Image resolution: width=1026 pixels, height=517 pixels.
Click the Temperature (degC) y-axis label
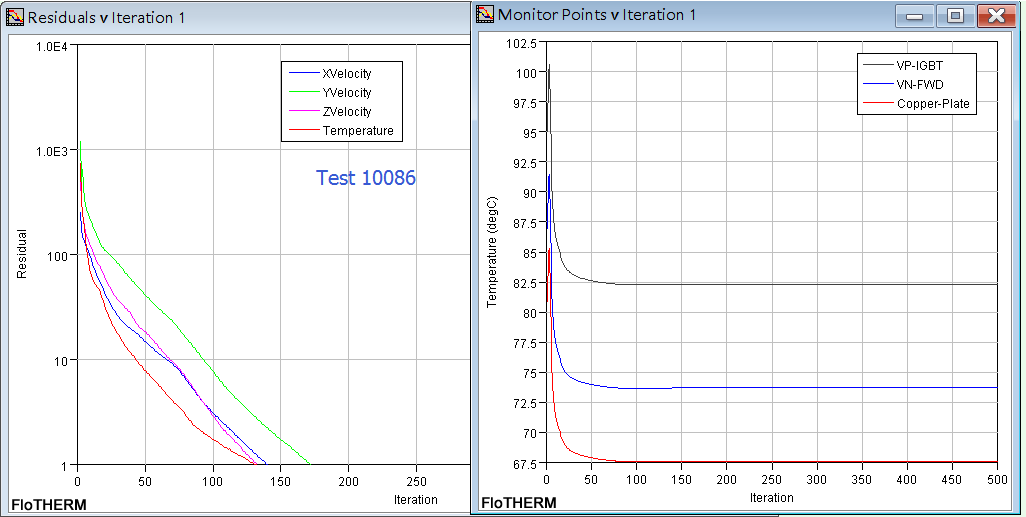(492, 252)
